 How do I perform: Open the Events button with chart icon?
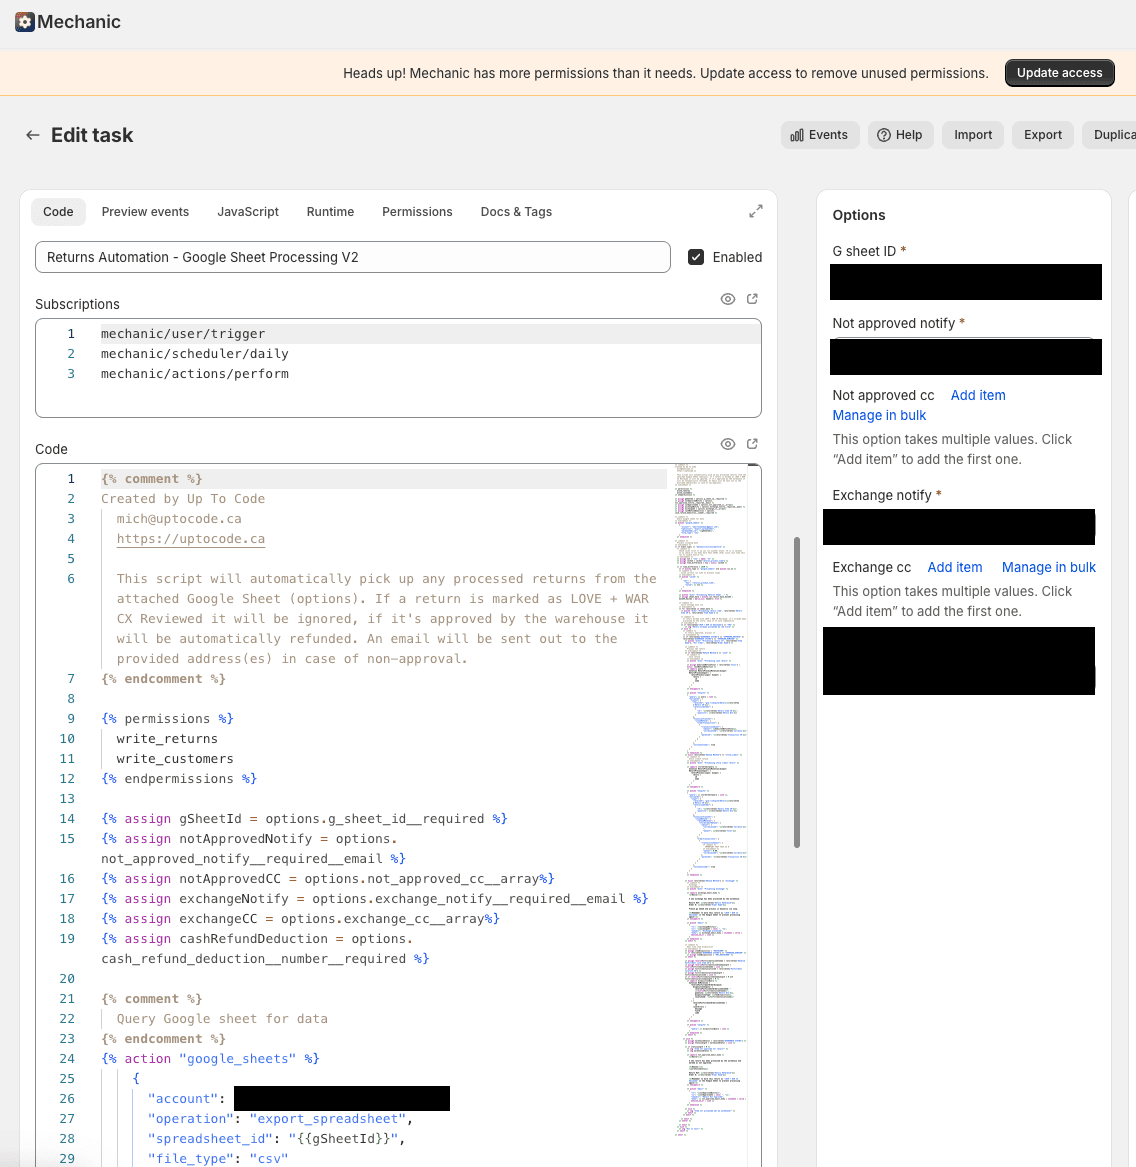point(819,135)
